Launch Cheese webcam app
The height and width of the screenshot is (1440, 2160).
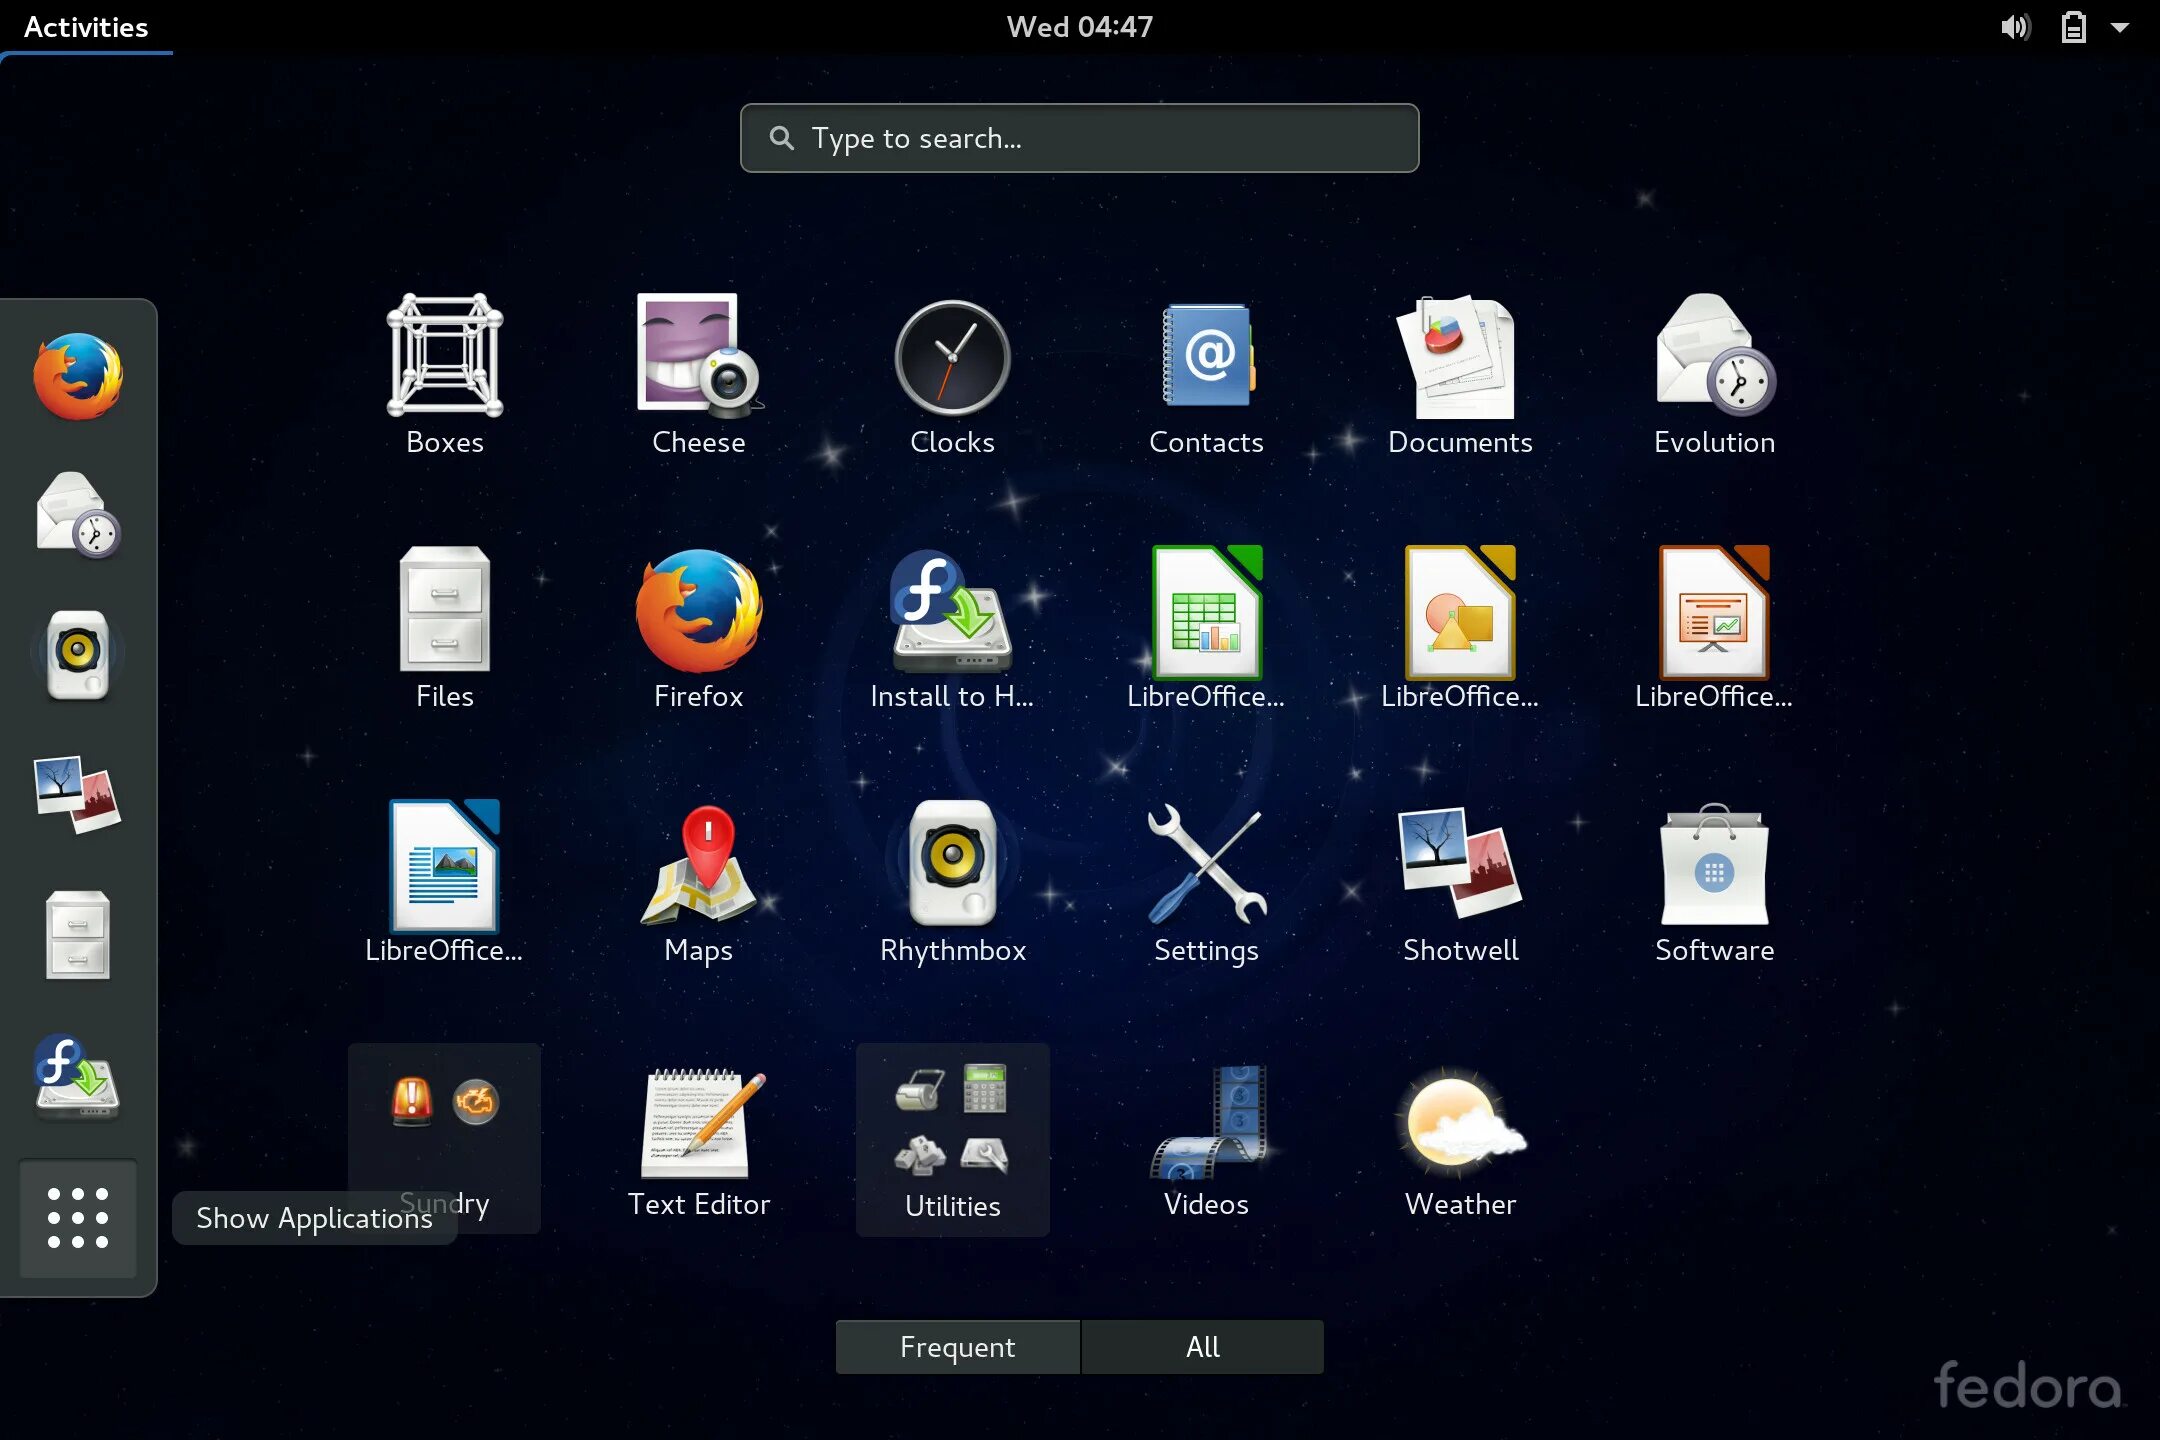699,375
